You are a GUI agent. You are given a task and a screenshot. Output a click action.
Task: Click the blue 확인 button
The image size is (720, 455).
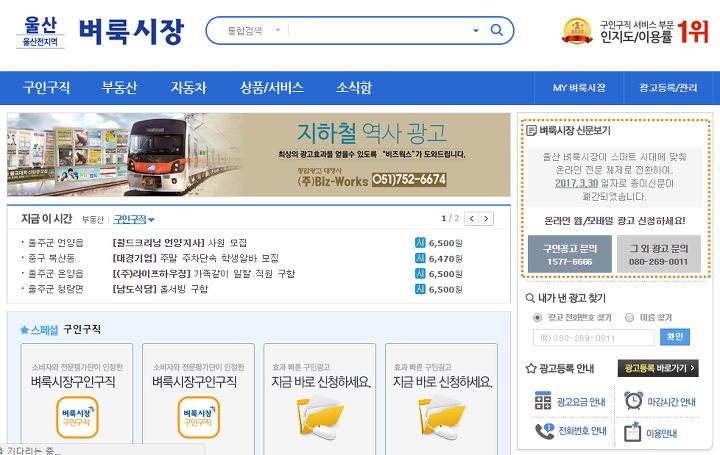coord(675,337)
